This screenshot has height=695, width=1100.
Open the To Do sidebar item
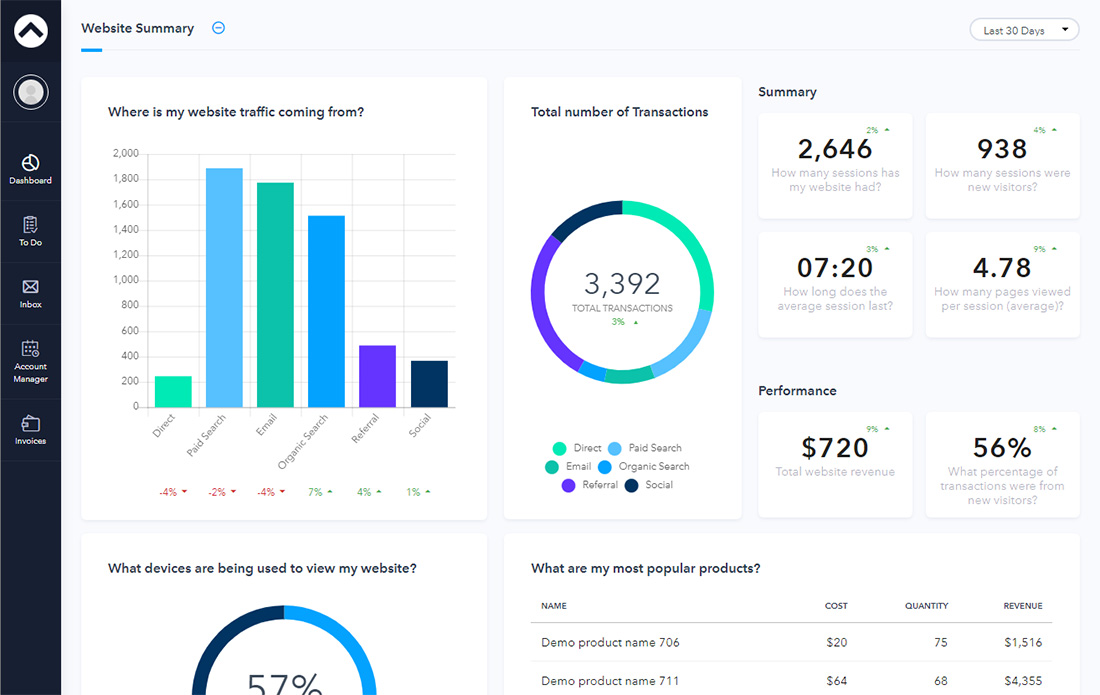point(30,231)
